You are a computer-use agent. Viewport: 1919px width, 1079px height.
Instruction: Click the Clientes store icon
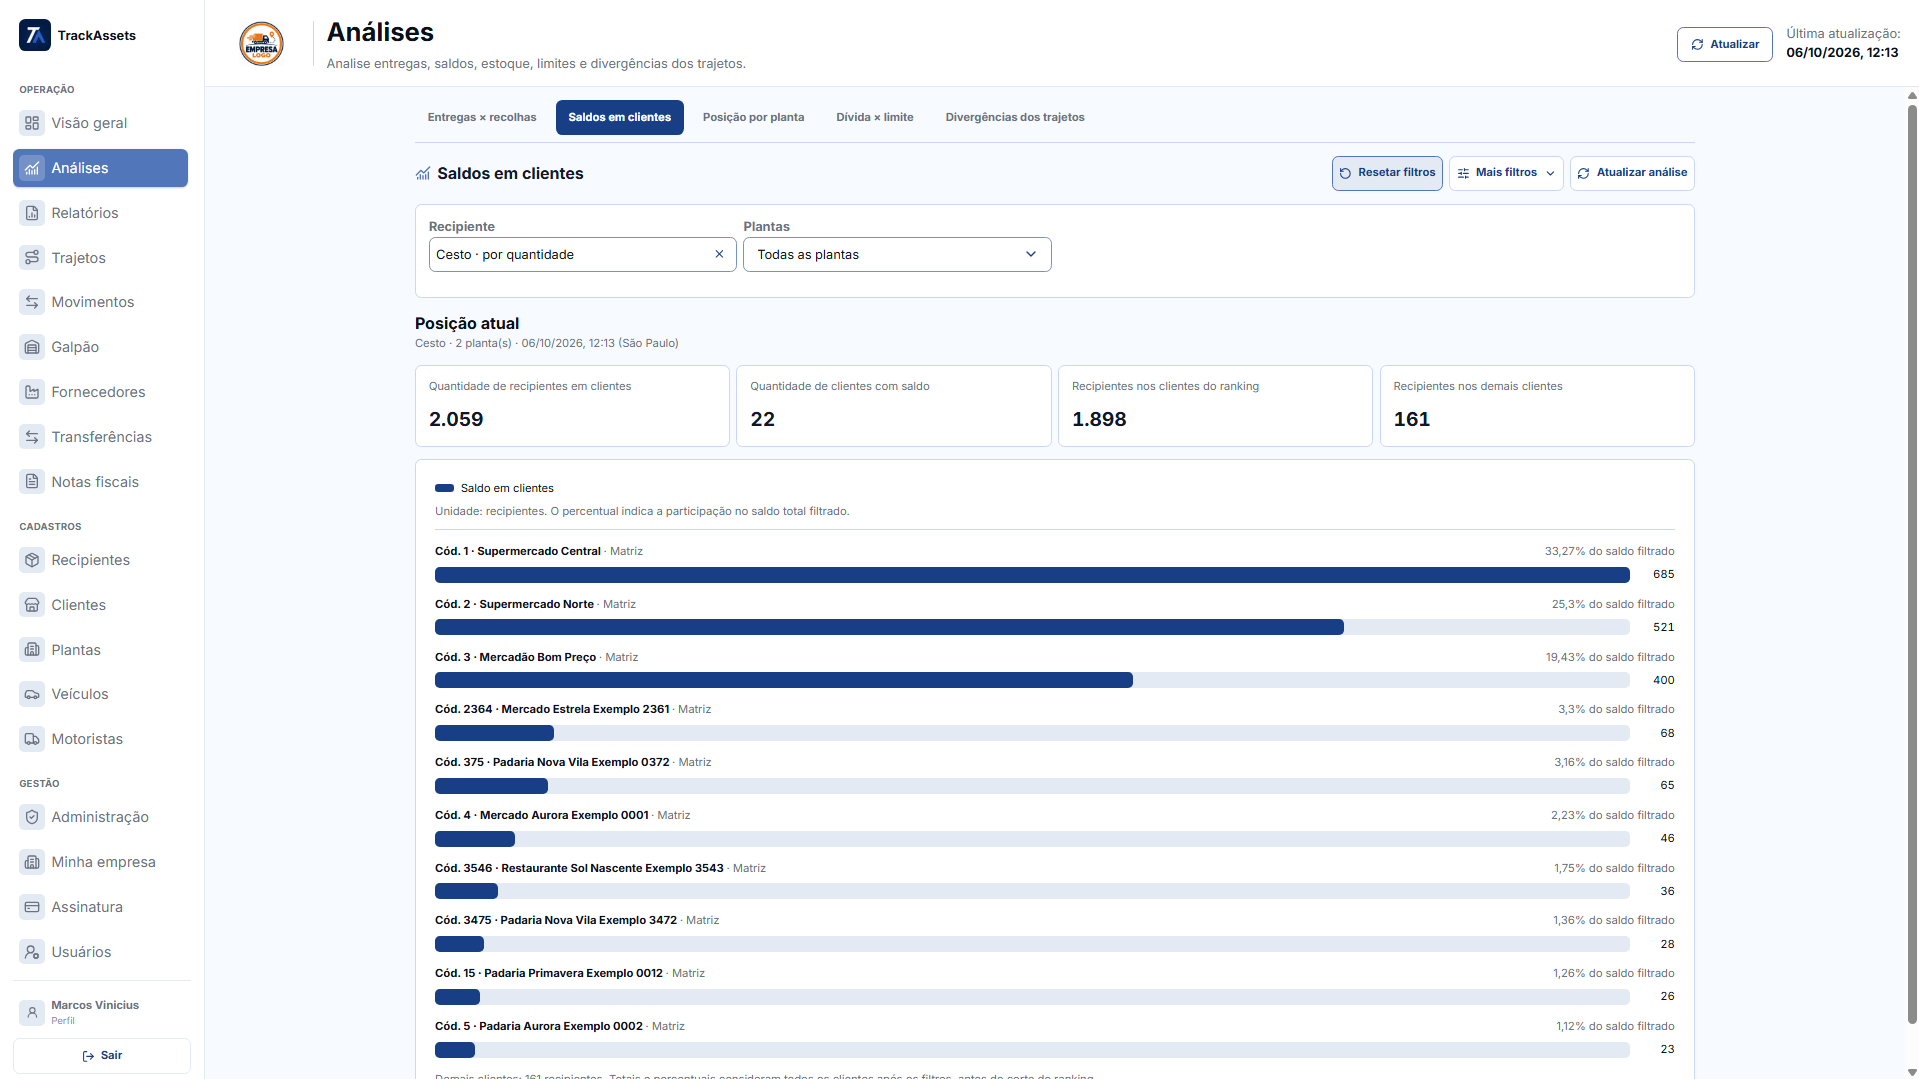[32, 605]
